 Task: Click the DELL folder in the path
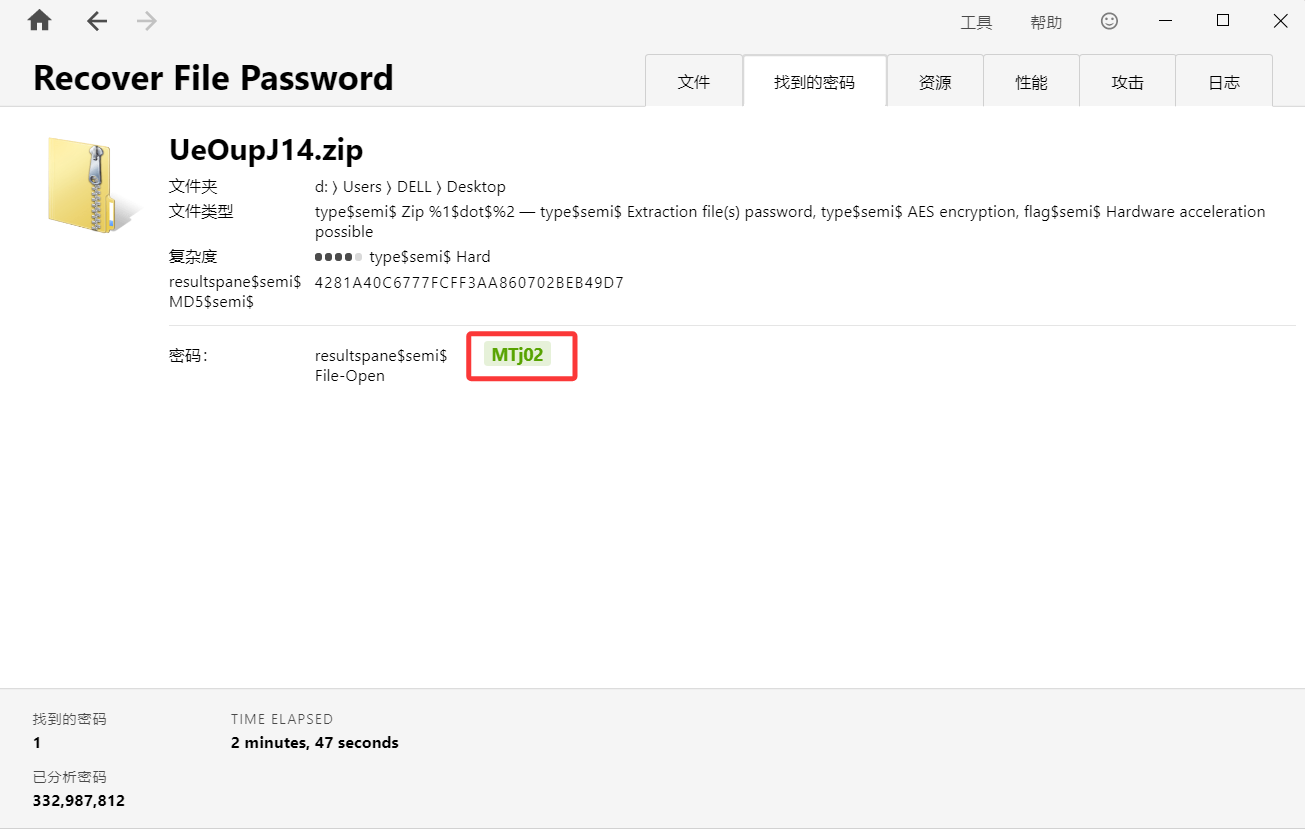(414, 187)
